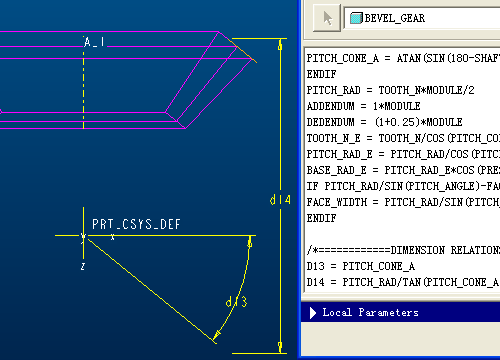The width and height of the screenshot is (500, 360).
Task: Click the arrow select pointer button
Action: click(x=327, y=18)
